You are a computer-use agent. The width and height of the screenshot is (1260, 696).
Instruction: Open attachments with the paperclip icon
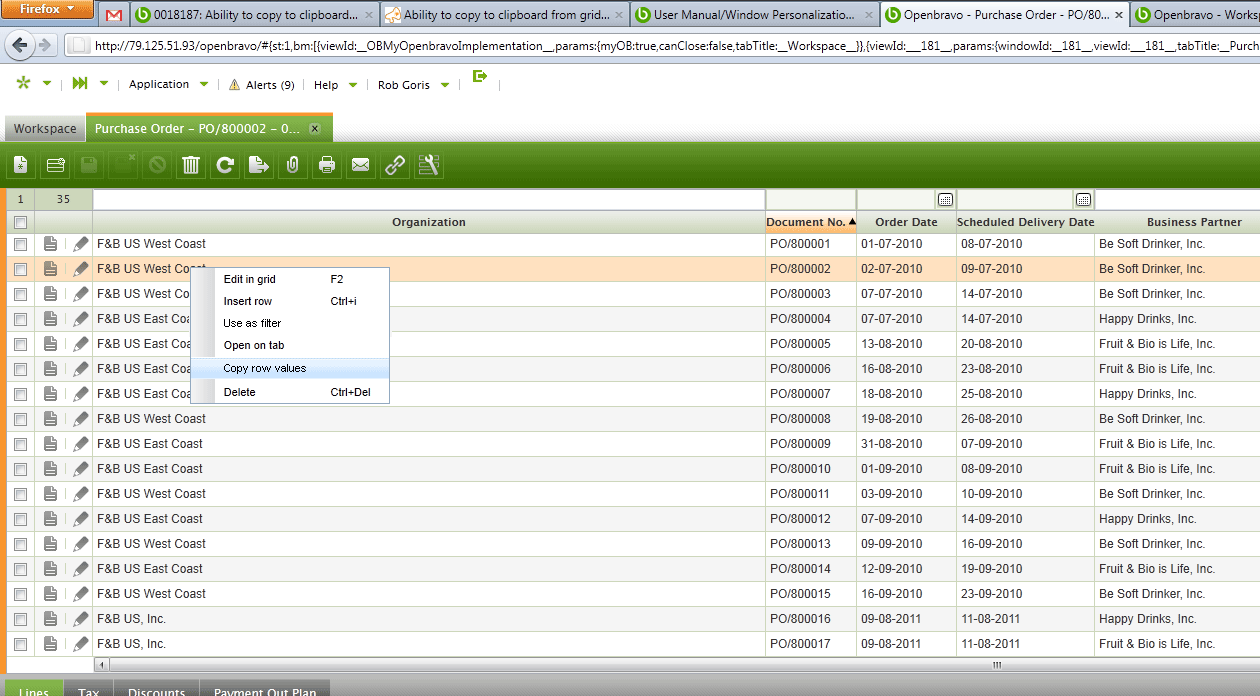click(292, 165)
